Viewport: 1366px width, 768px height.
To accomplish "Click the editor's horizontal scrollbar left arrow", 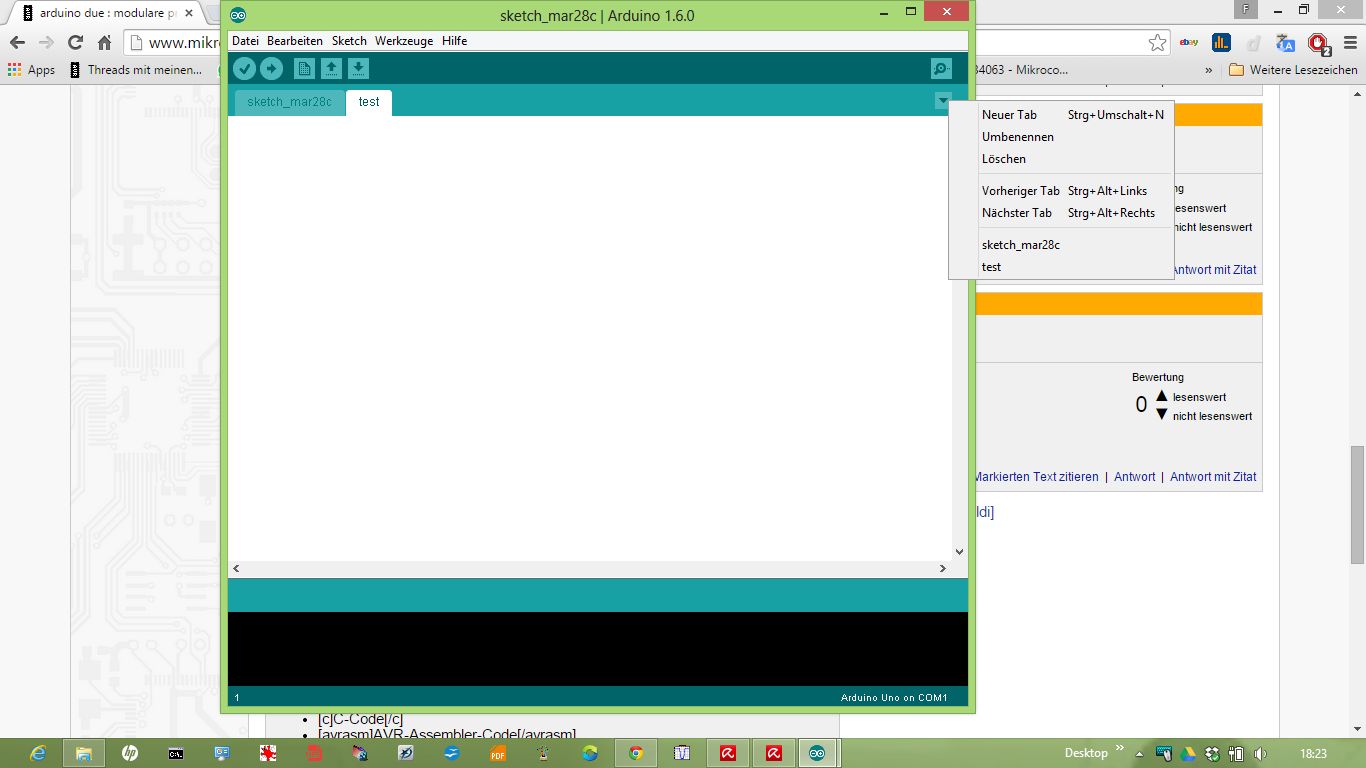I will coord(236,568).
